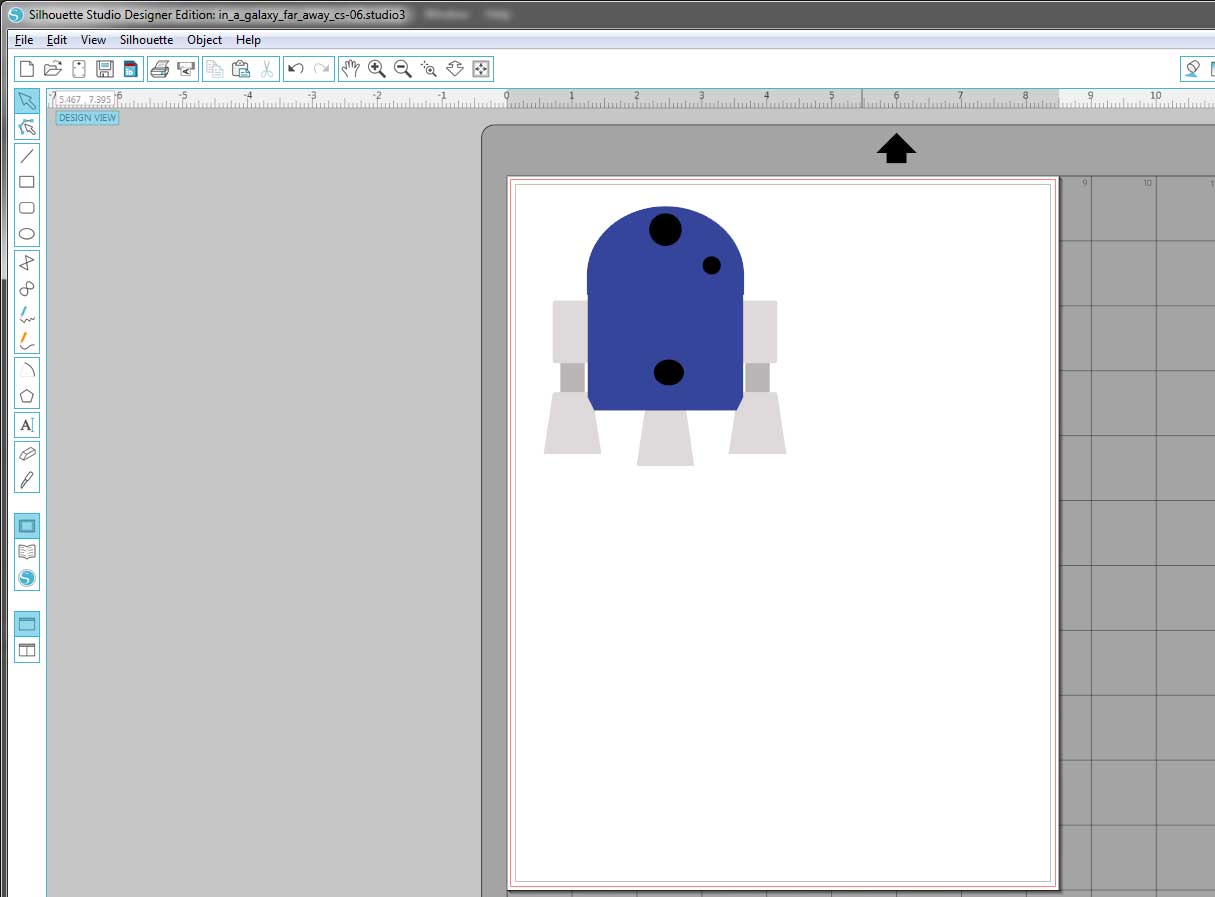Click the Zoom In magnifier icon
Viewport: 1215px width, 897px height.
377,69
